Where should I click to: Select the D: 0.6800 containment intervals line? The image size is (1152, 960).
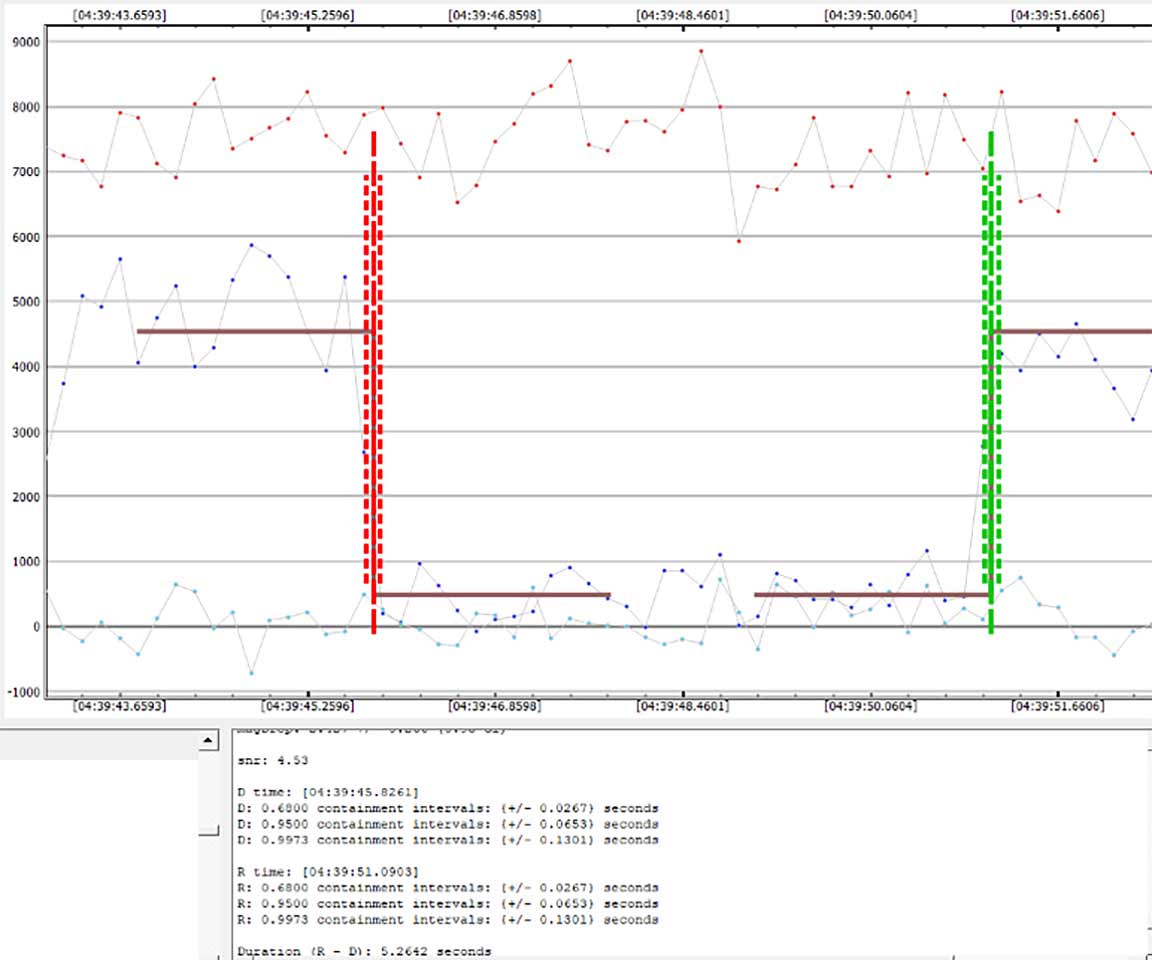coord(448,809)
